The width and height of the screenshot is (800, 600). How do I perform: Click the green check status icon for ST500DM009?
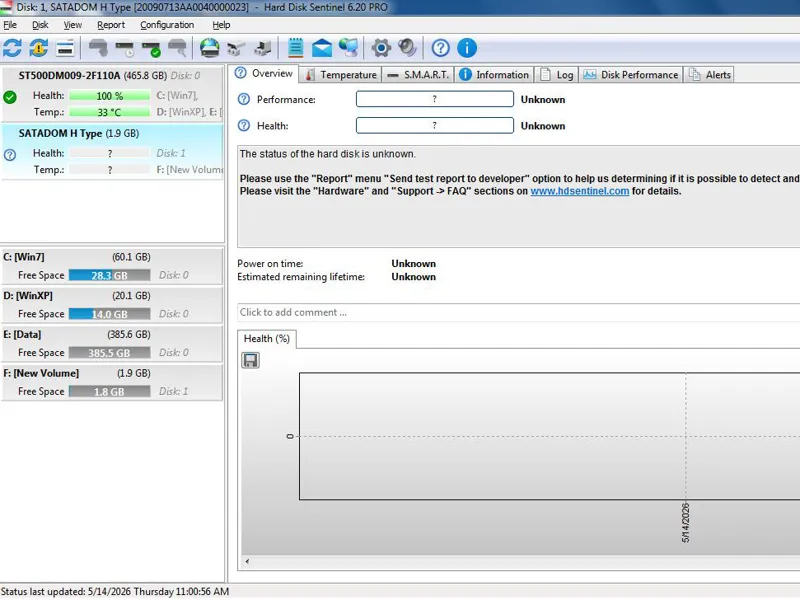(10, 97)
